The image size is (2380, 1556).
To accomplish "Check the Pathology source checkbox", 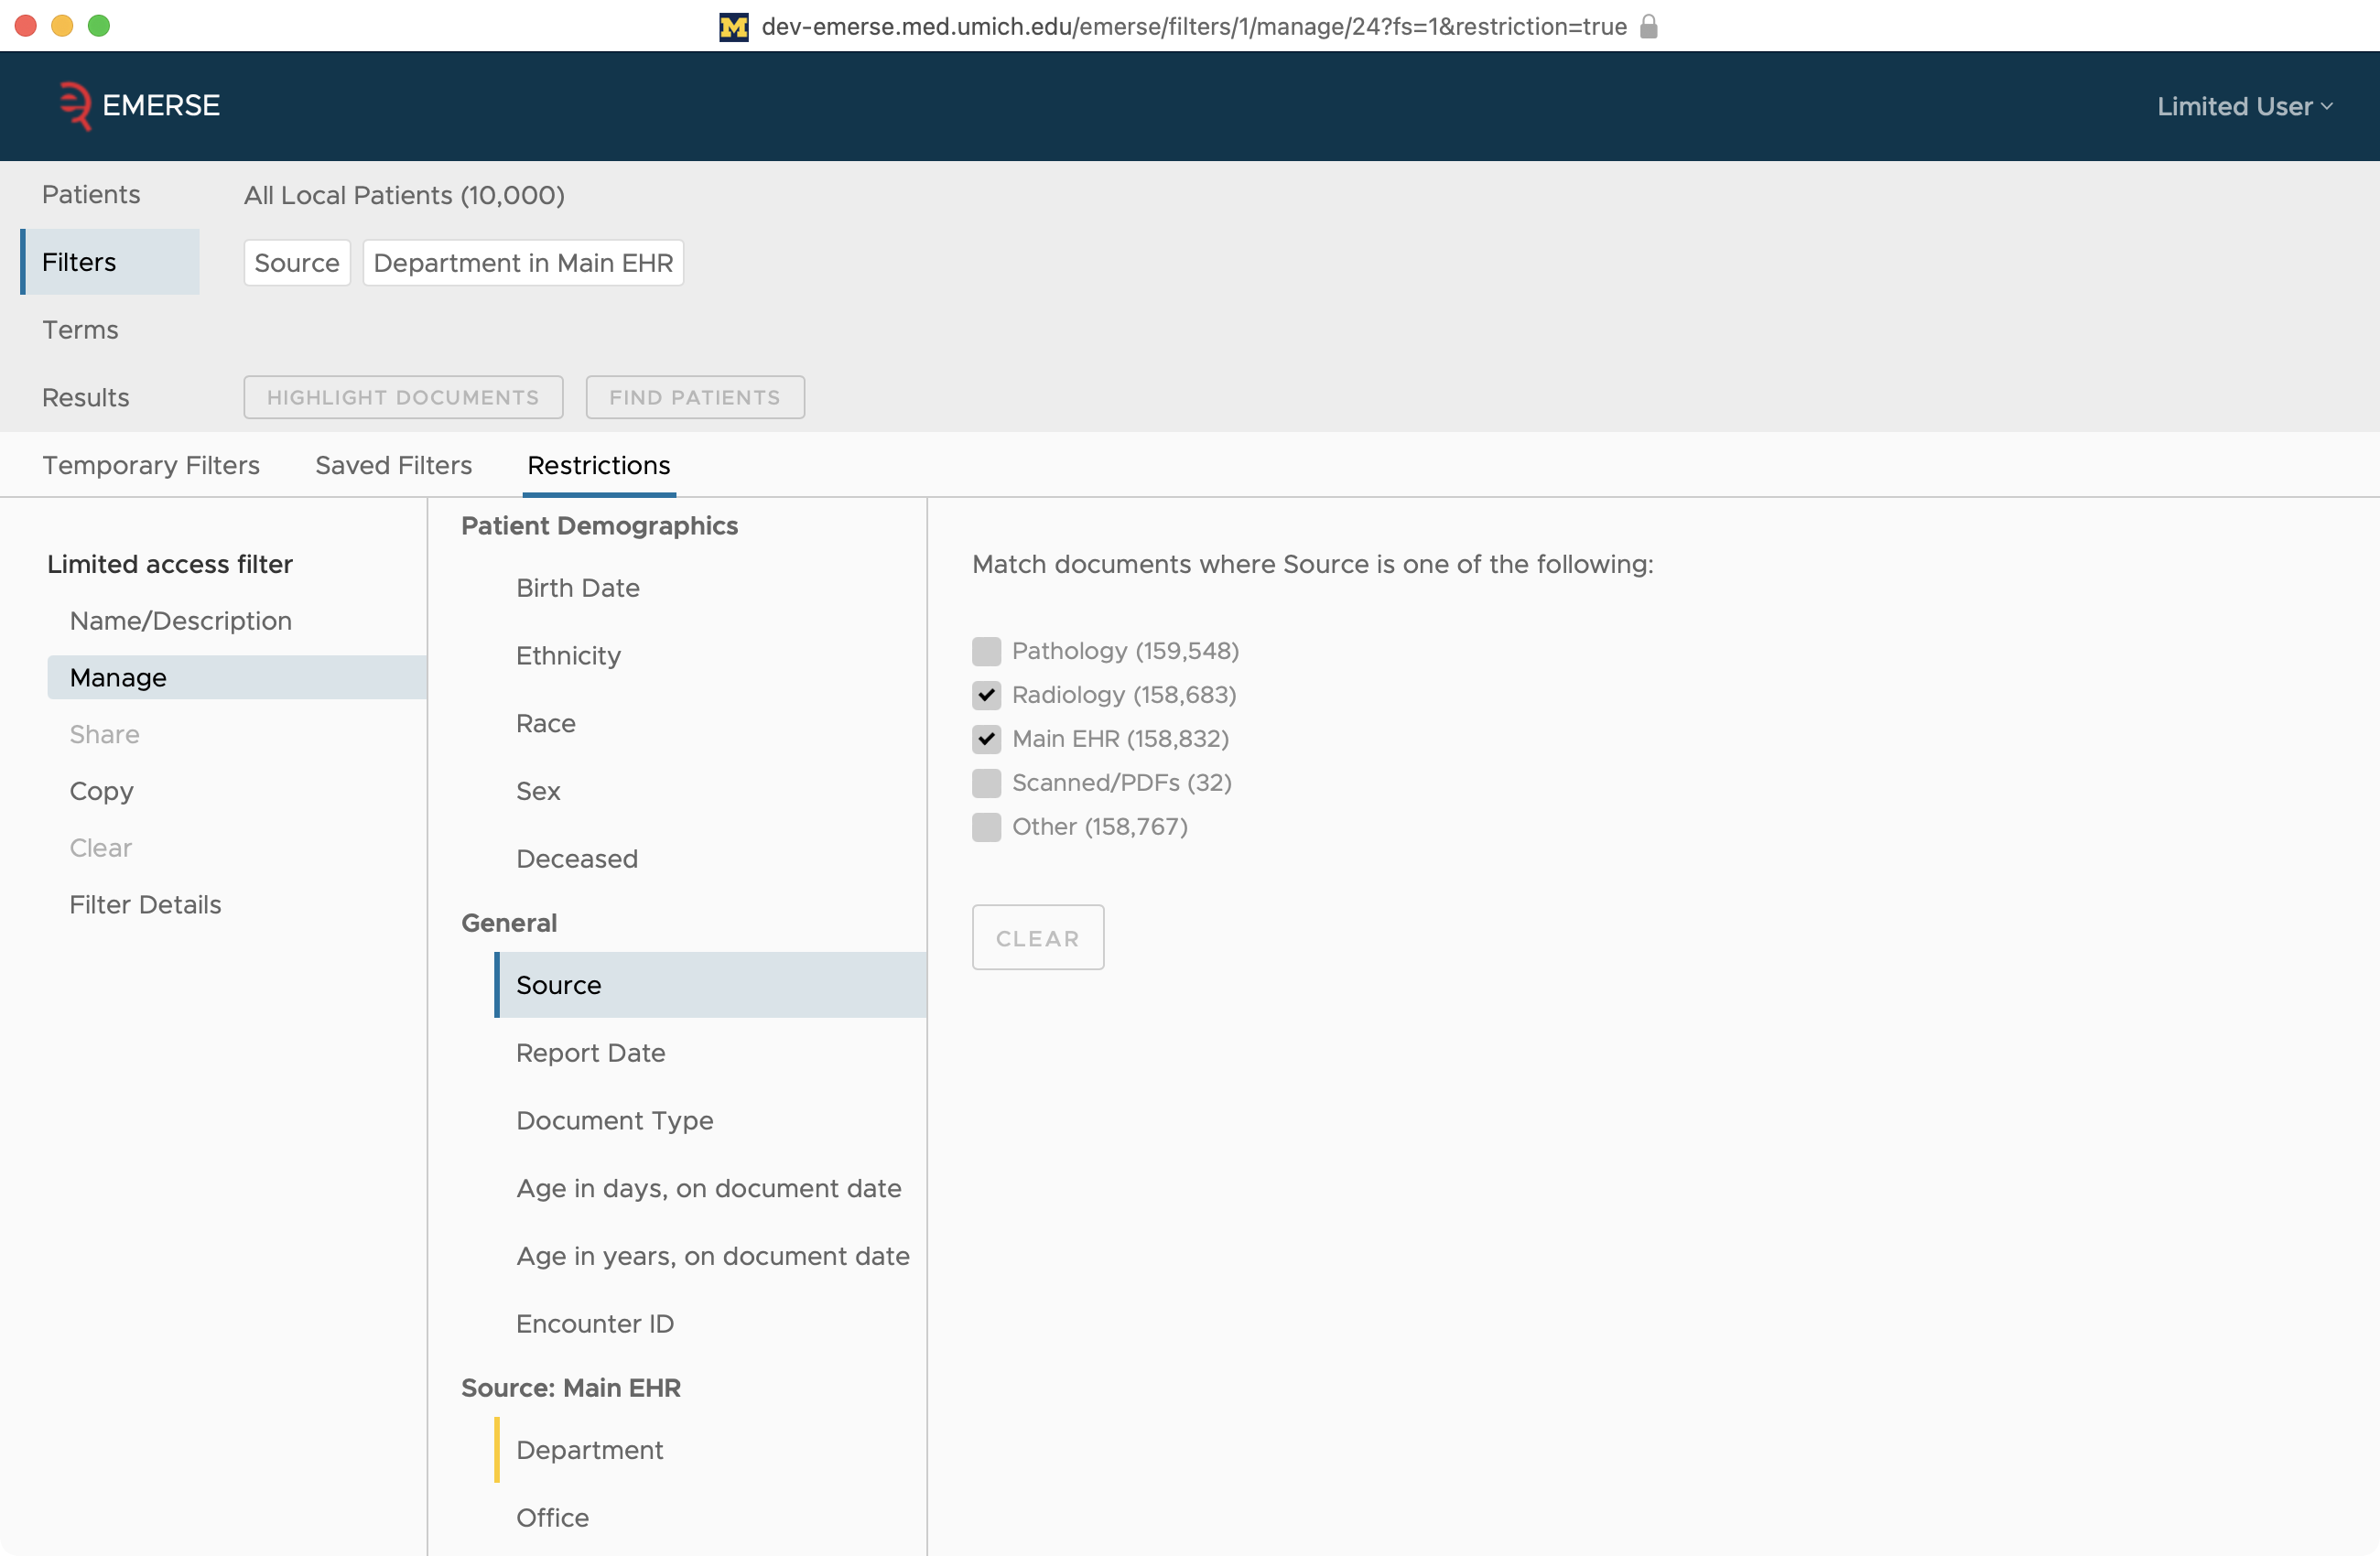I will pos(986,651).
